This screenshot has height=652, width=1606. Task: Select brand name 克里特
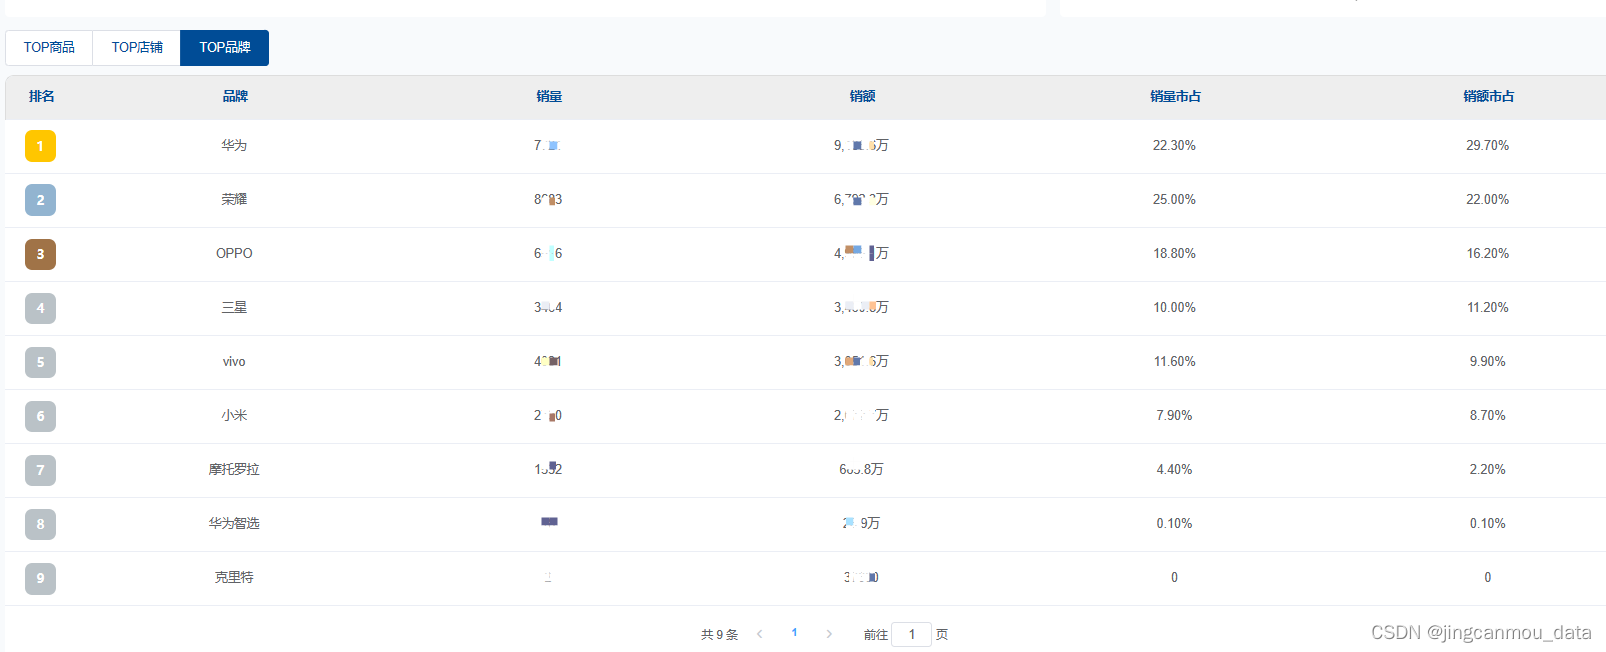[x=234, y=578]
